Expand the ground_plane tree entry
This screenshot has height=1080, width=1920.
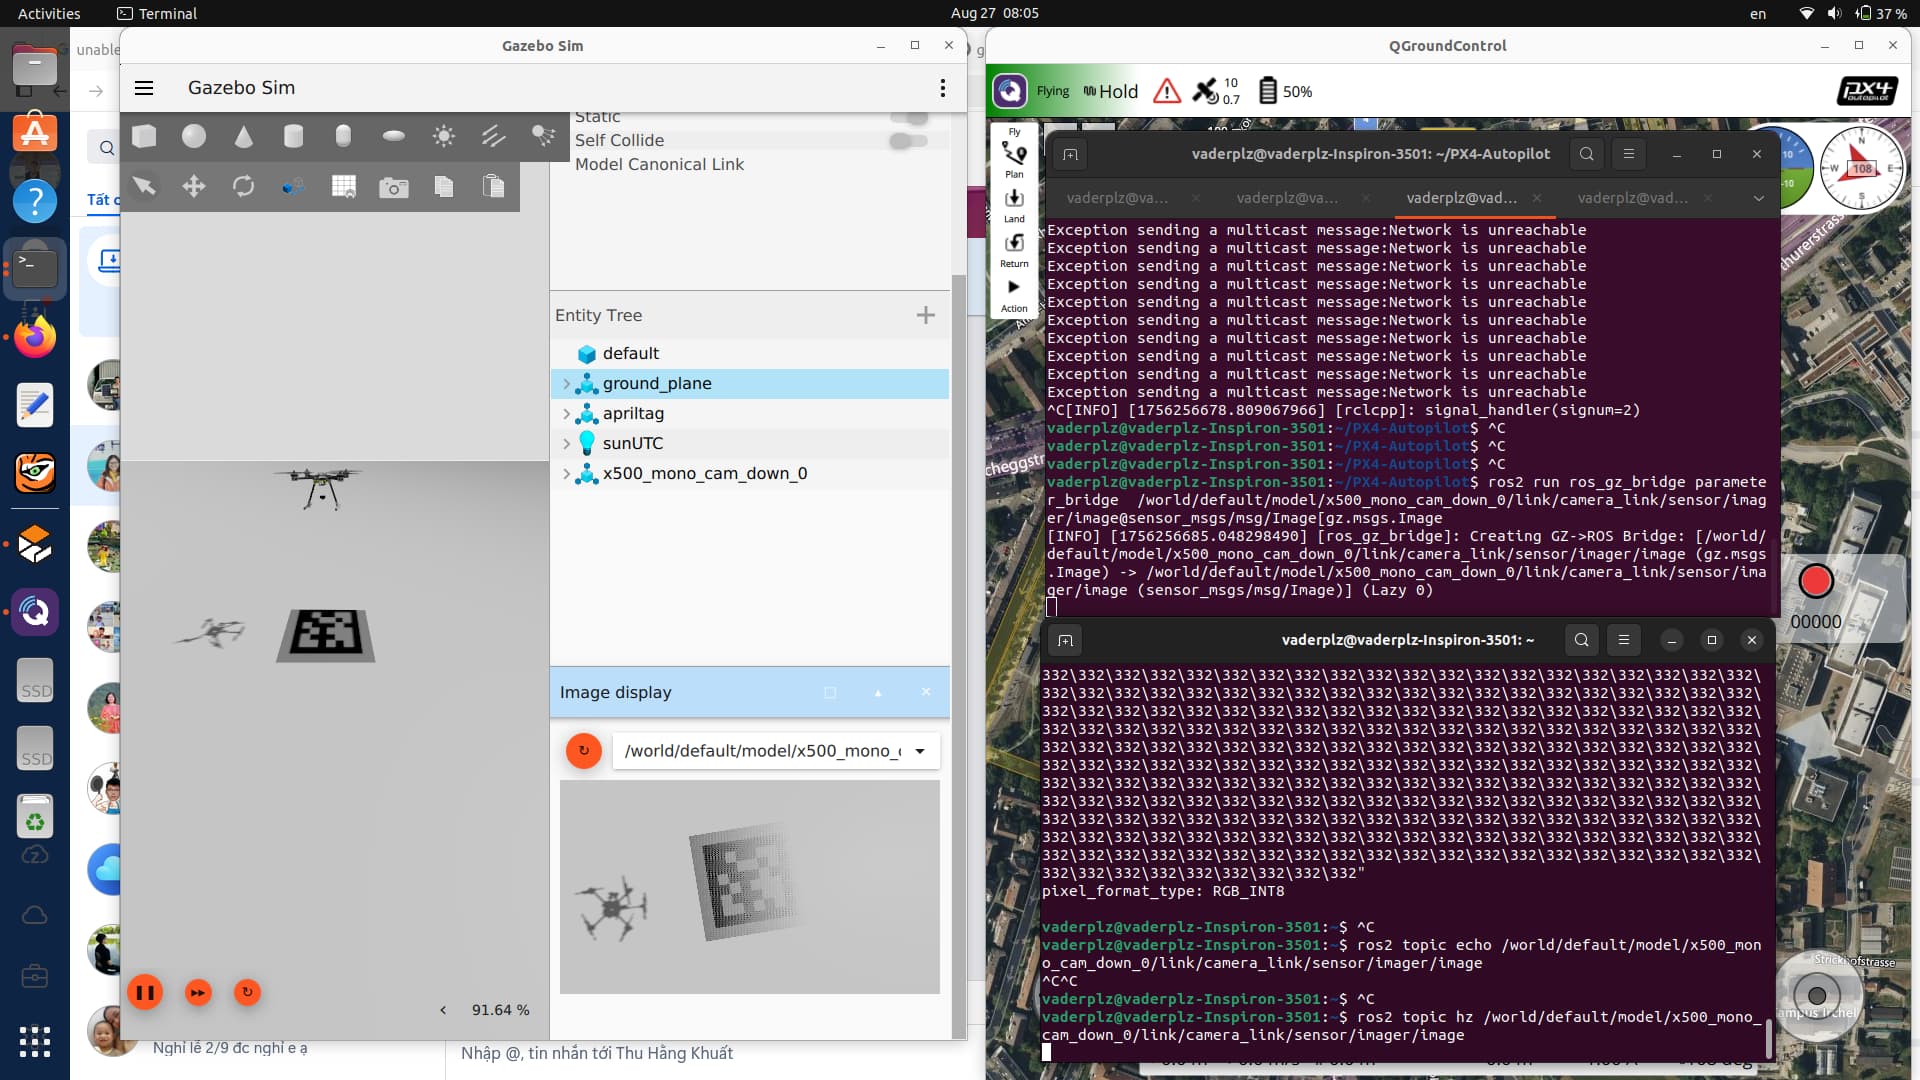pyautogui.click(x=566, y=384)
